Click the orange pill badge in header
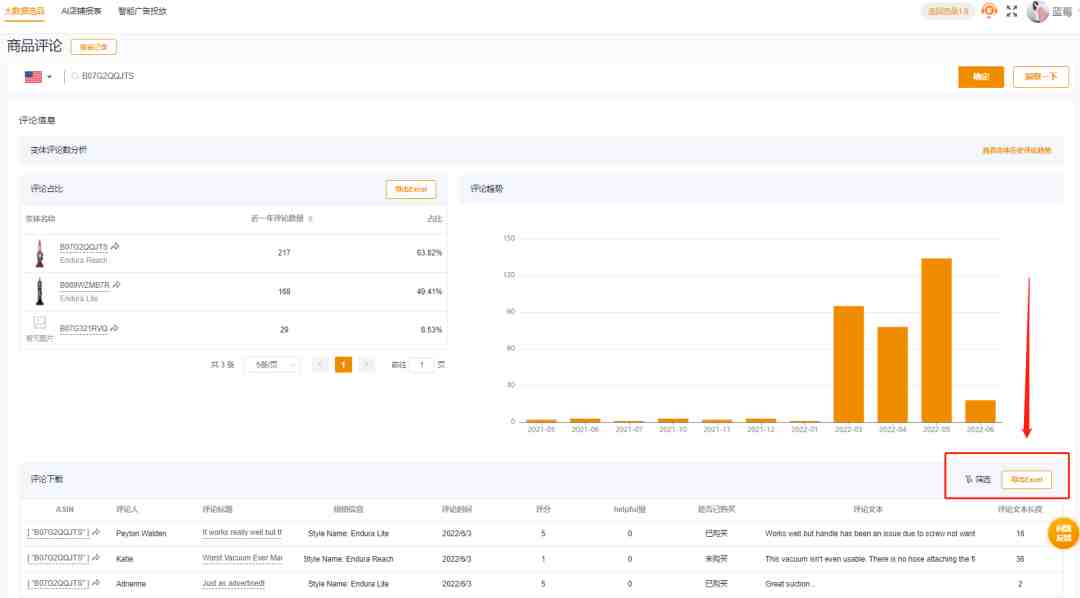Screen dimensions: 1080x598 pyautogui.click(x=948, y=11)
